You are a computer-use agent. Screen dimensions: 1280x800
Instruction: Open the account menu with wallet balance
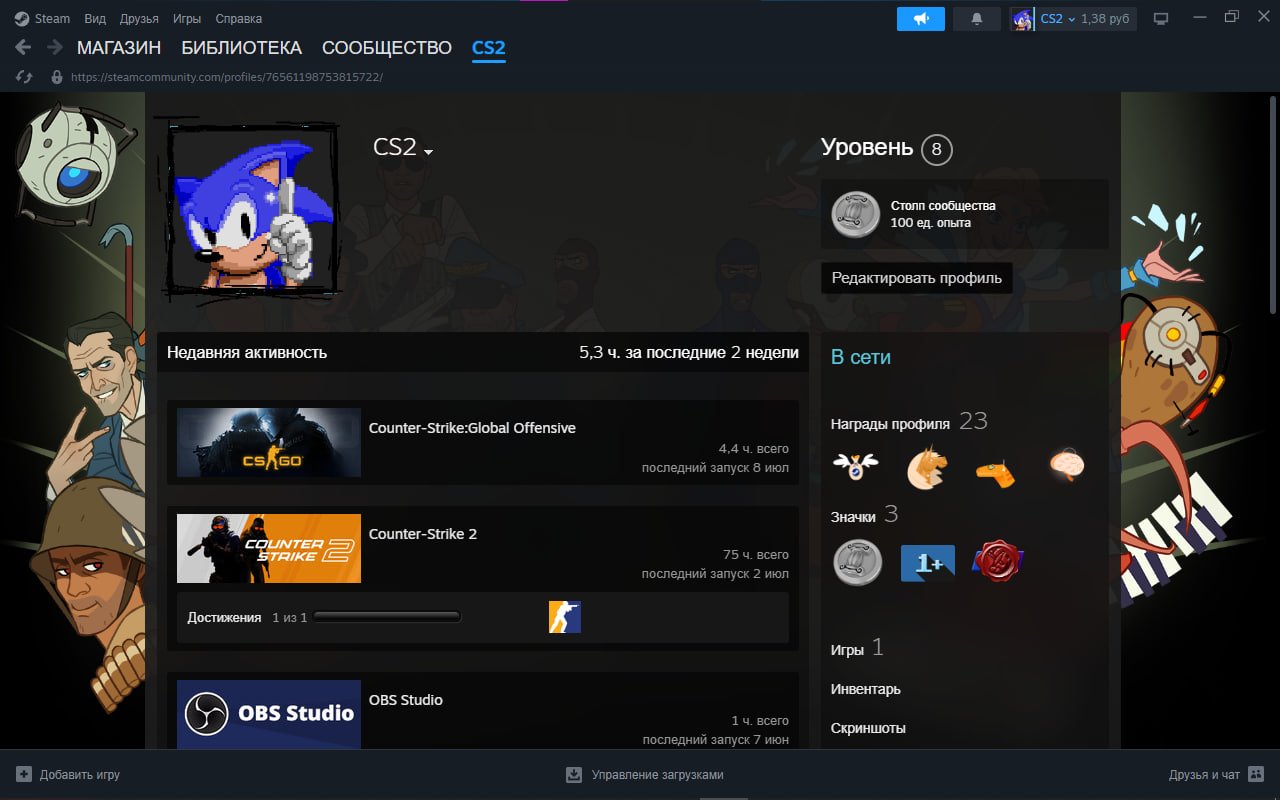point(1073,19)
